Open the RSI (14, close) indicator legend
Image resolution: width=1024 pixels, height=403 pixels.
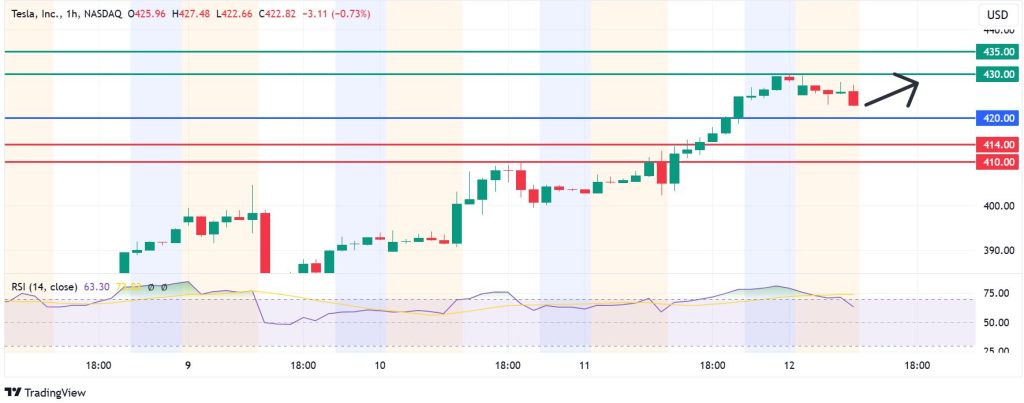click(x=42, y=287)
